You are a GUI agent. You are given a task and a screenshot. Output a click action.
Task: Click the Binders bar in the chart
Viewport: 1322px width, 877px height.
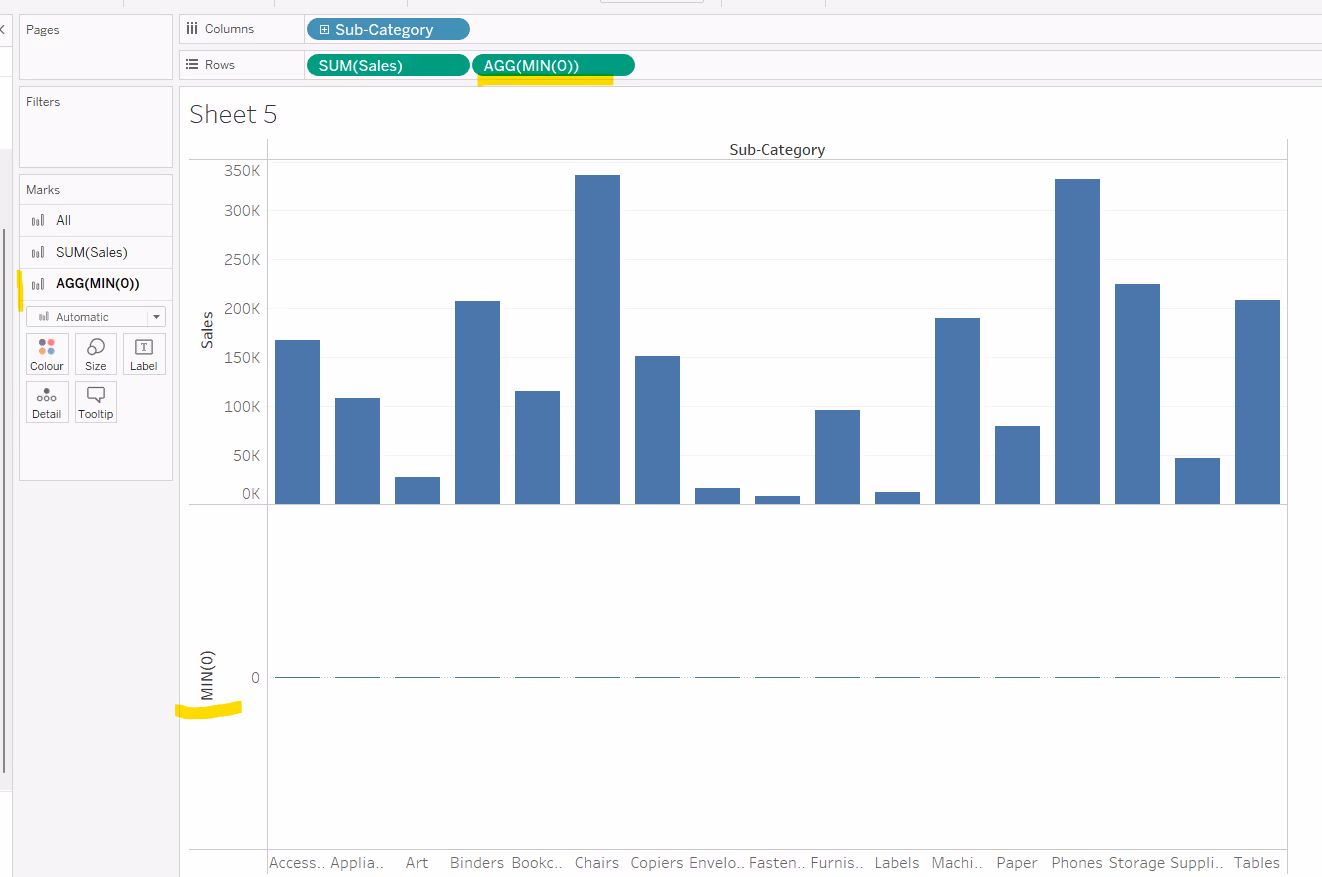[477, 402]
